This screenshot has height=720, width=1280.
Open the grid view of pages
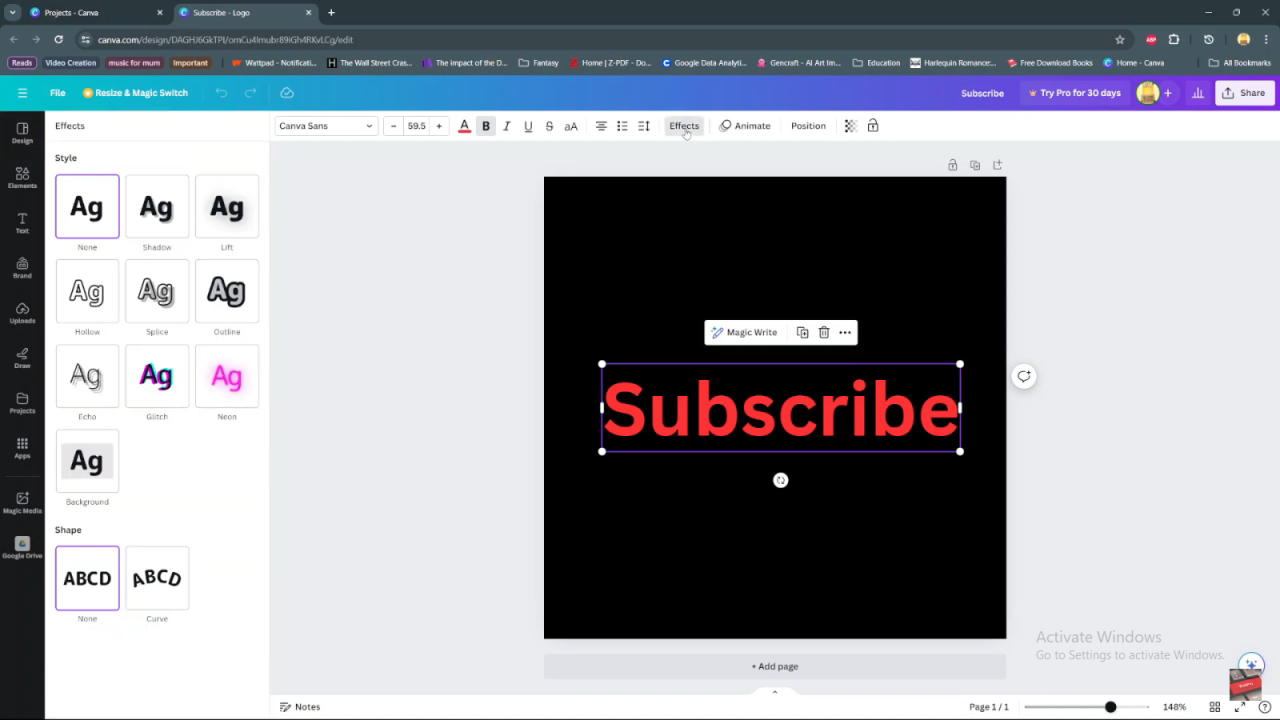1215,707
